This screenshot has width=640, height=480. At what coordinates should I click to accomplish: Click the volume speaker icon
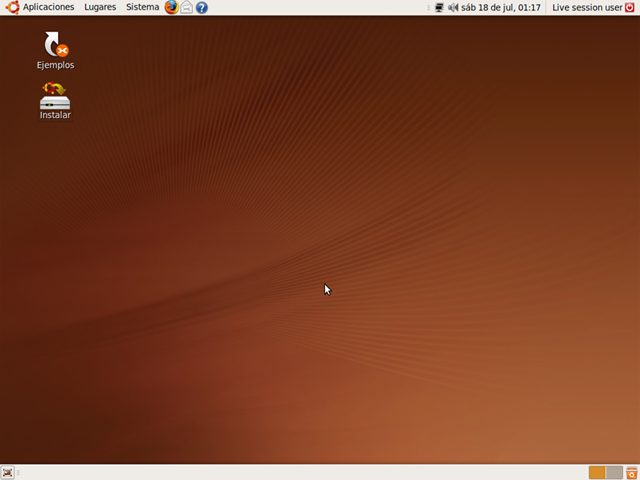[x=453, y=7]
